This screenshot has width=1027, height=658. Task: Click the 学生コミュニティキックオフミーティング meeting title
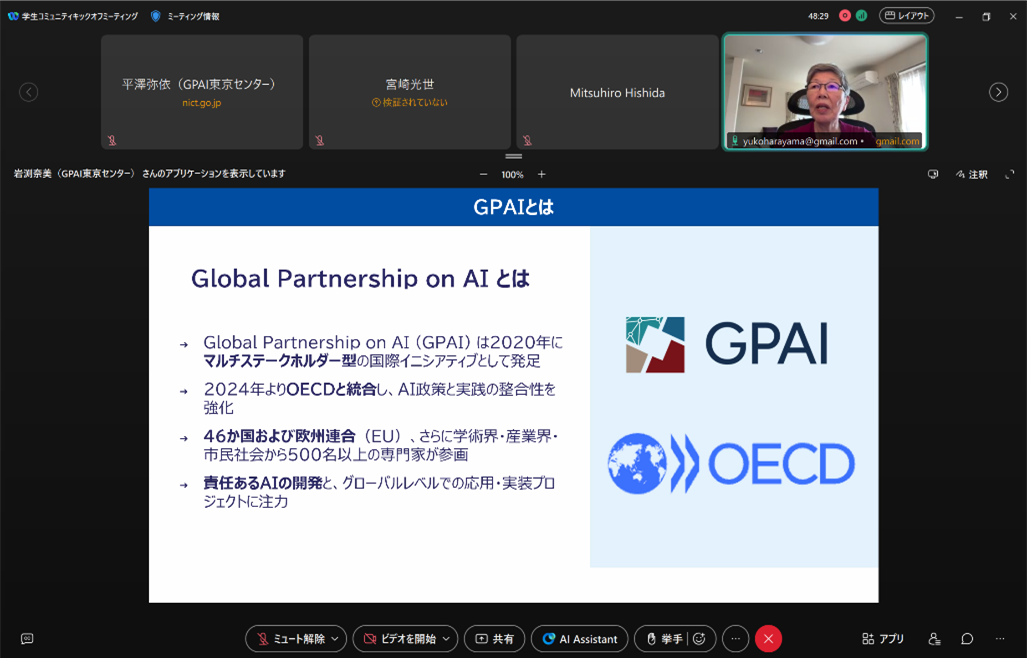(80, 16)
